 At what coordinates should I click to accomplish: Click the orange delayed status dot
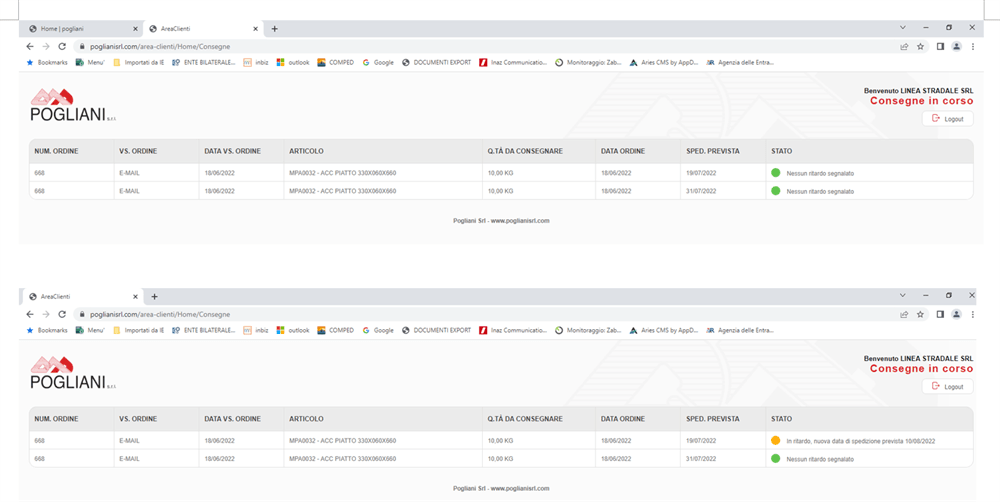tap(776, 440)
